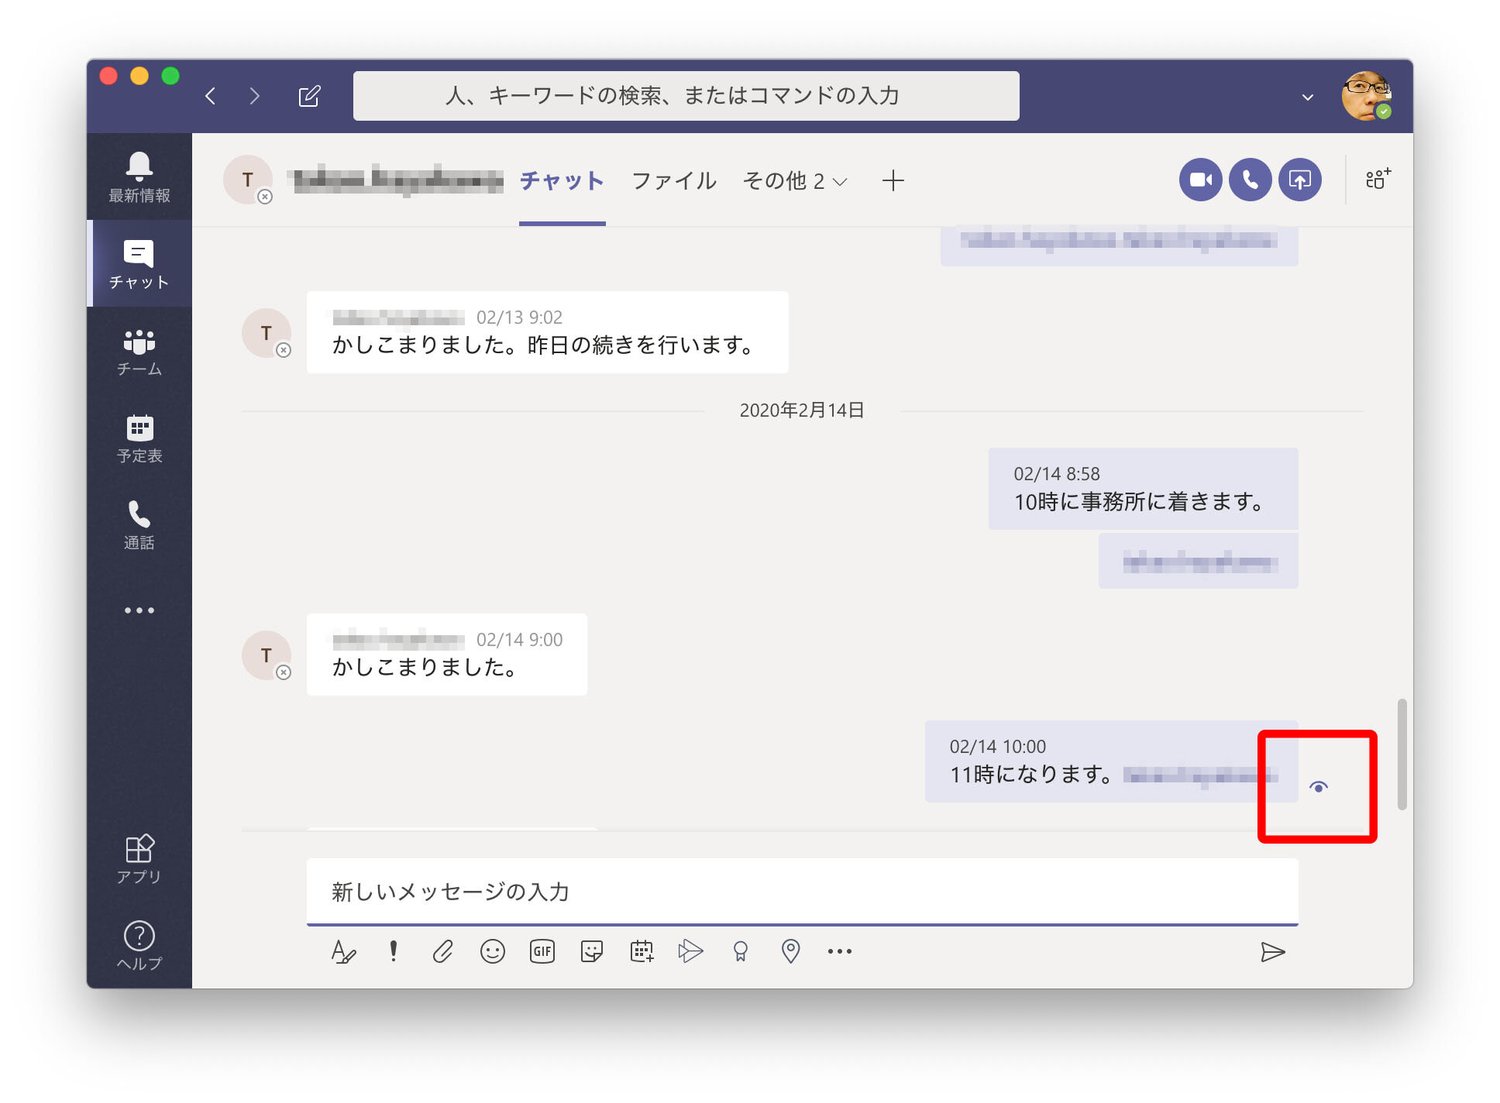Open more options in compose toolbar

pyautogui.click(x=839, y=951)
